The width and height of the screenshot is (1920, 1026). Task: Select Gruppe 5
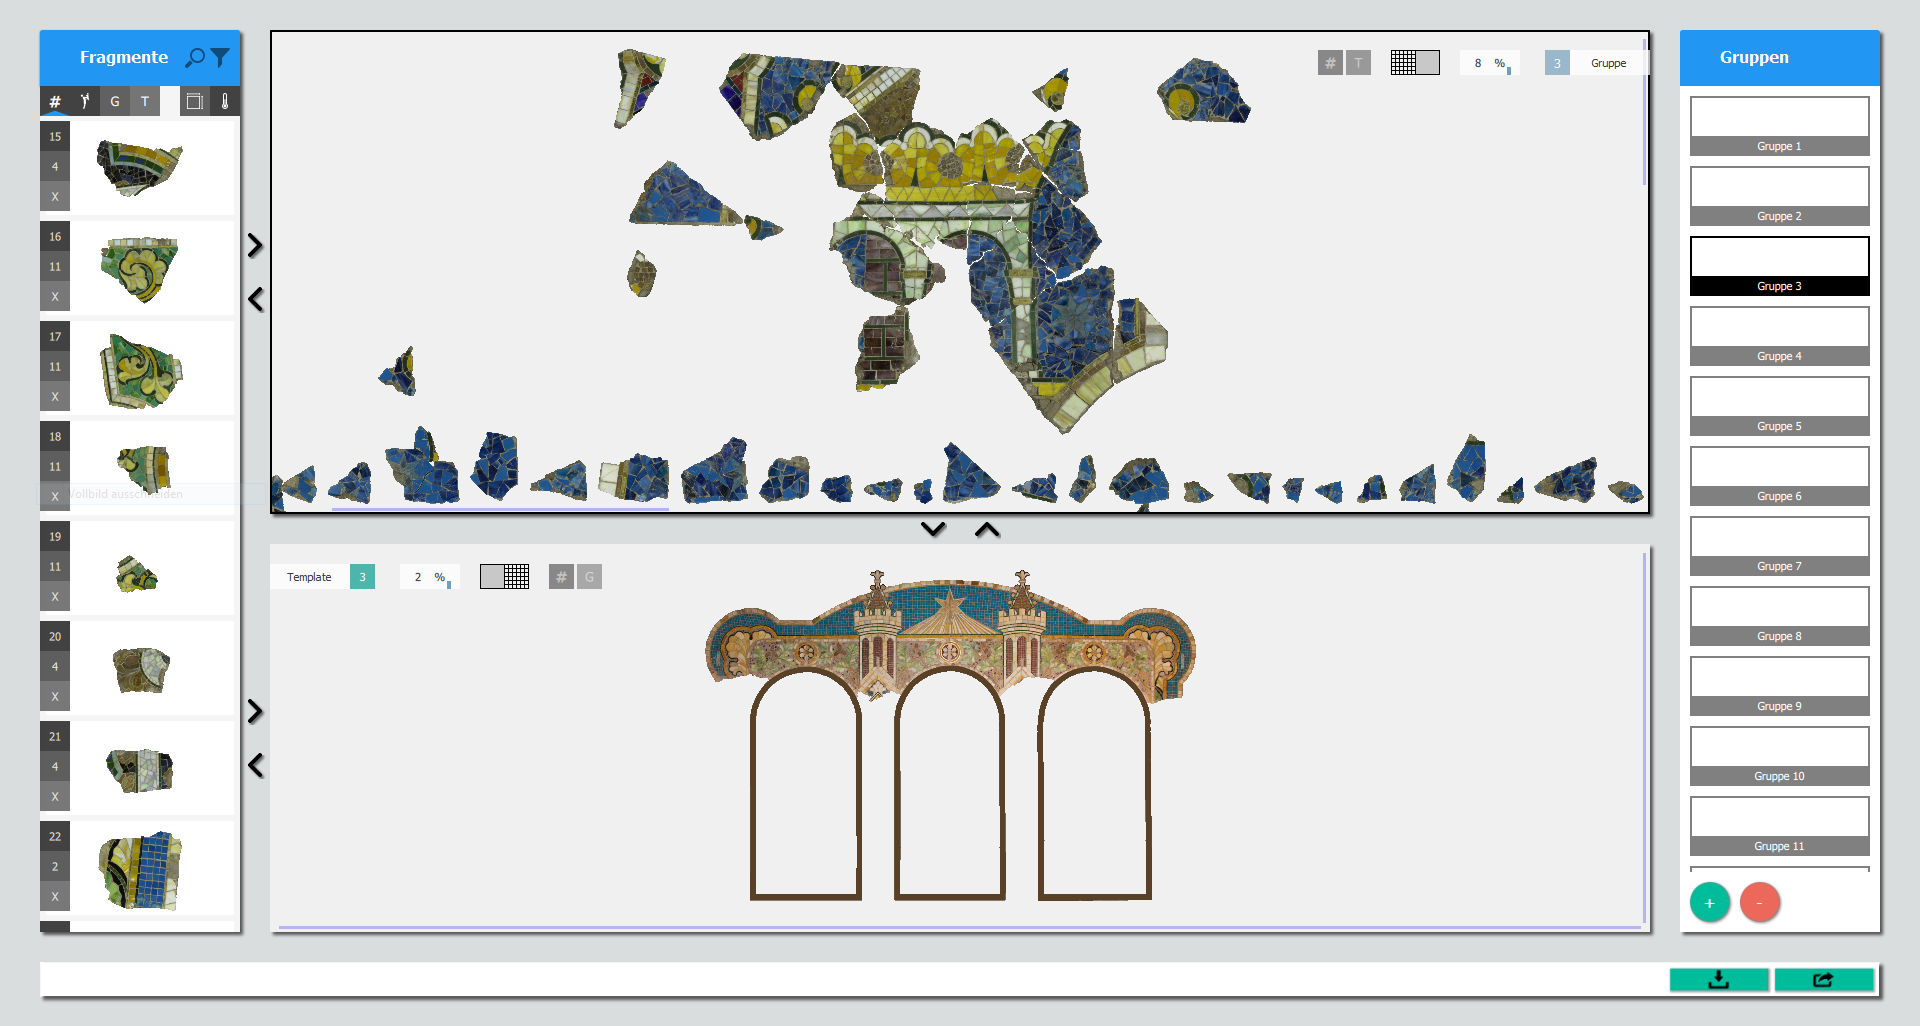(1779, 406)
